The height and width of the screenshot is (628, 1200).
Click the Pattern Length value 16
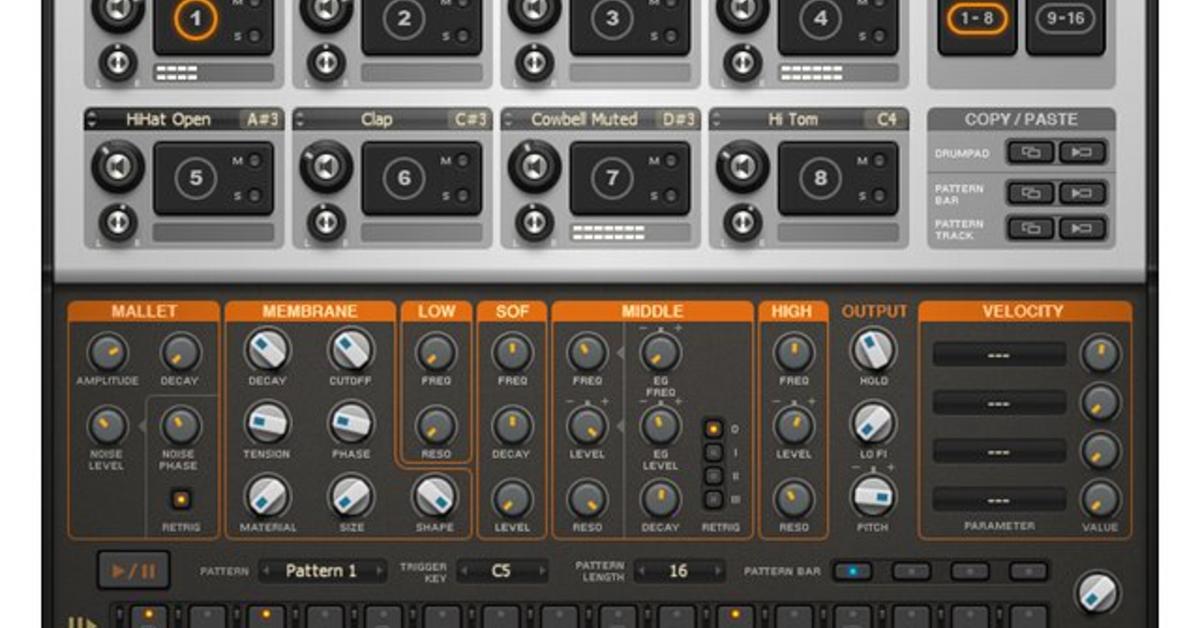678,571
